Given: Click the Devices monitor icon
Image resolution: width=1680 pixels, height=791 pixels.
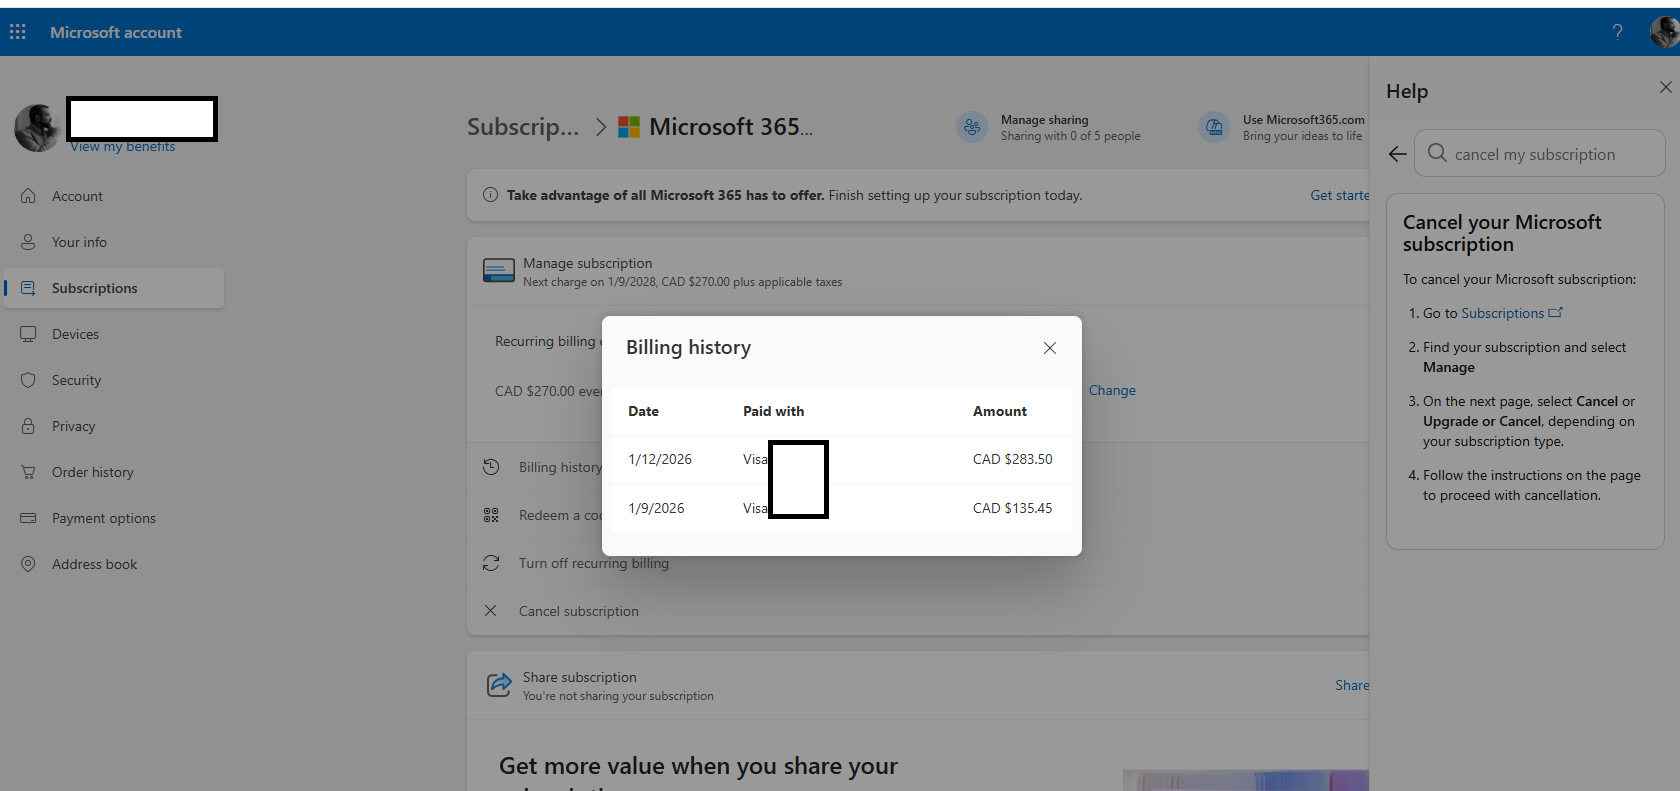Looking at the screenshot, I should pyautogui.click(x=28, y=334).
